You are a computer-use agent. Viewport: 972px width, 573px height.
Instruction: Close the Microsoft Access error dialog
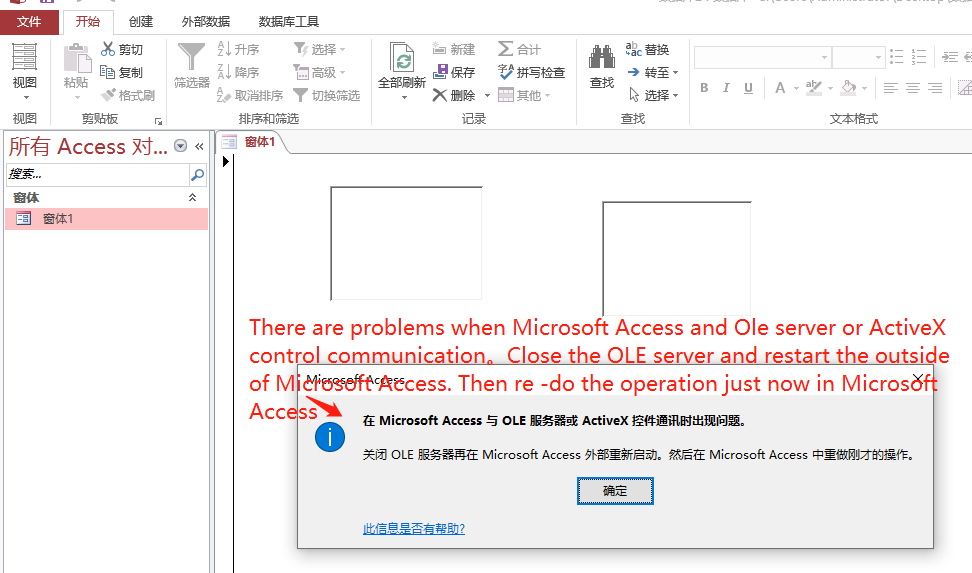coord(919,379)
